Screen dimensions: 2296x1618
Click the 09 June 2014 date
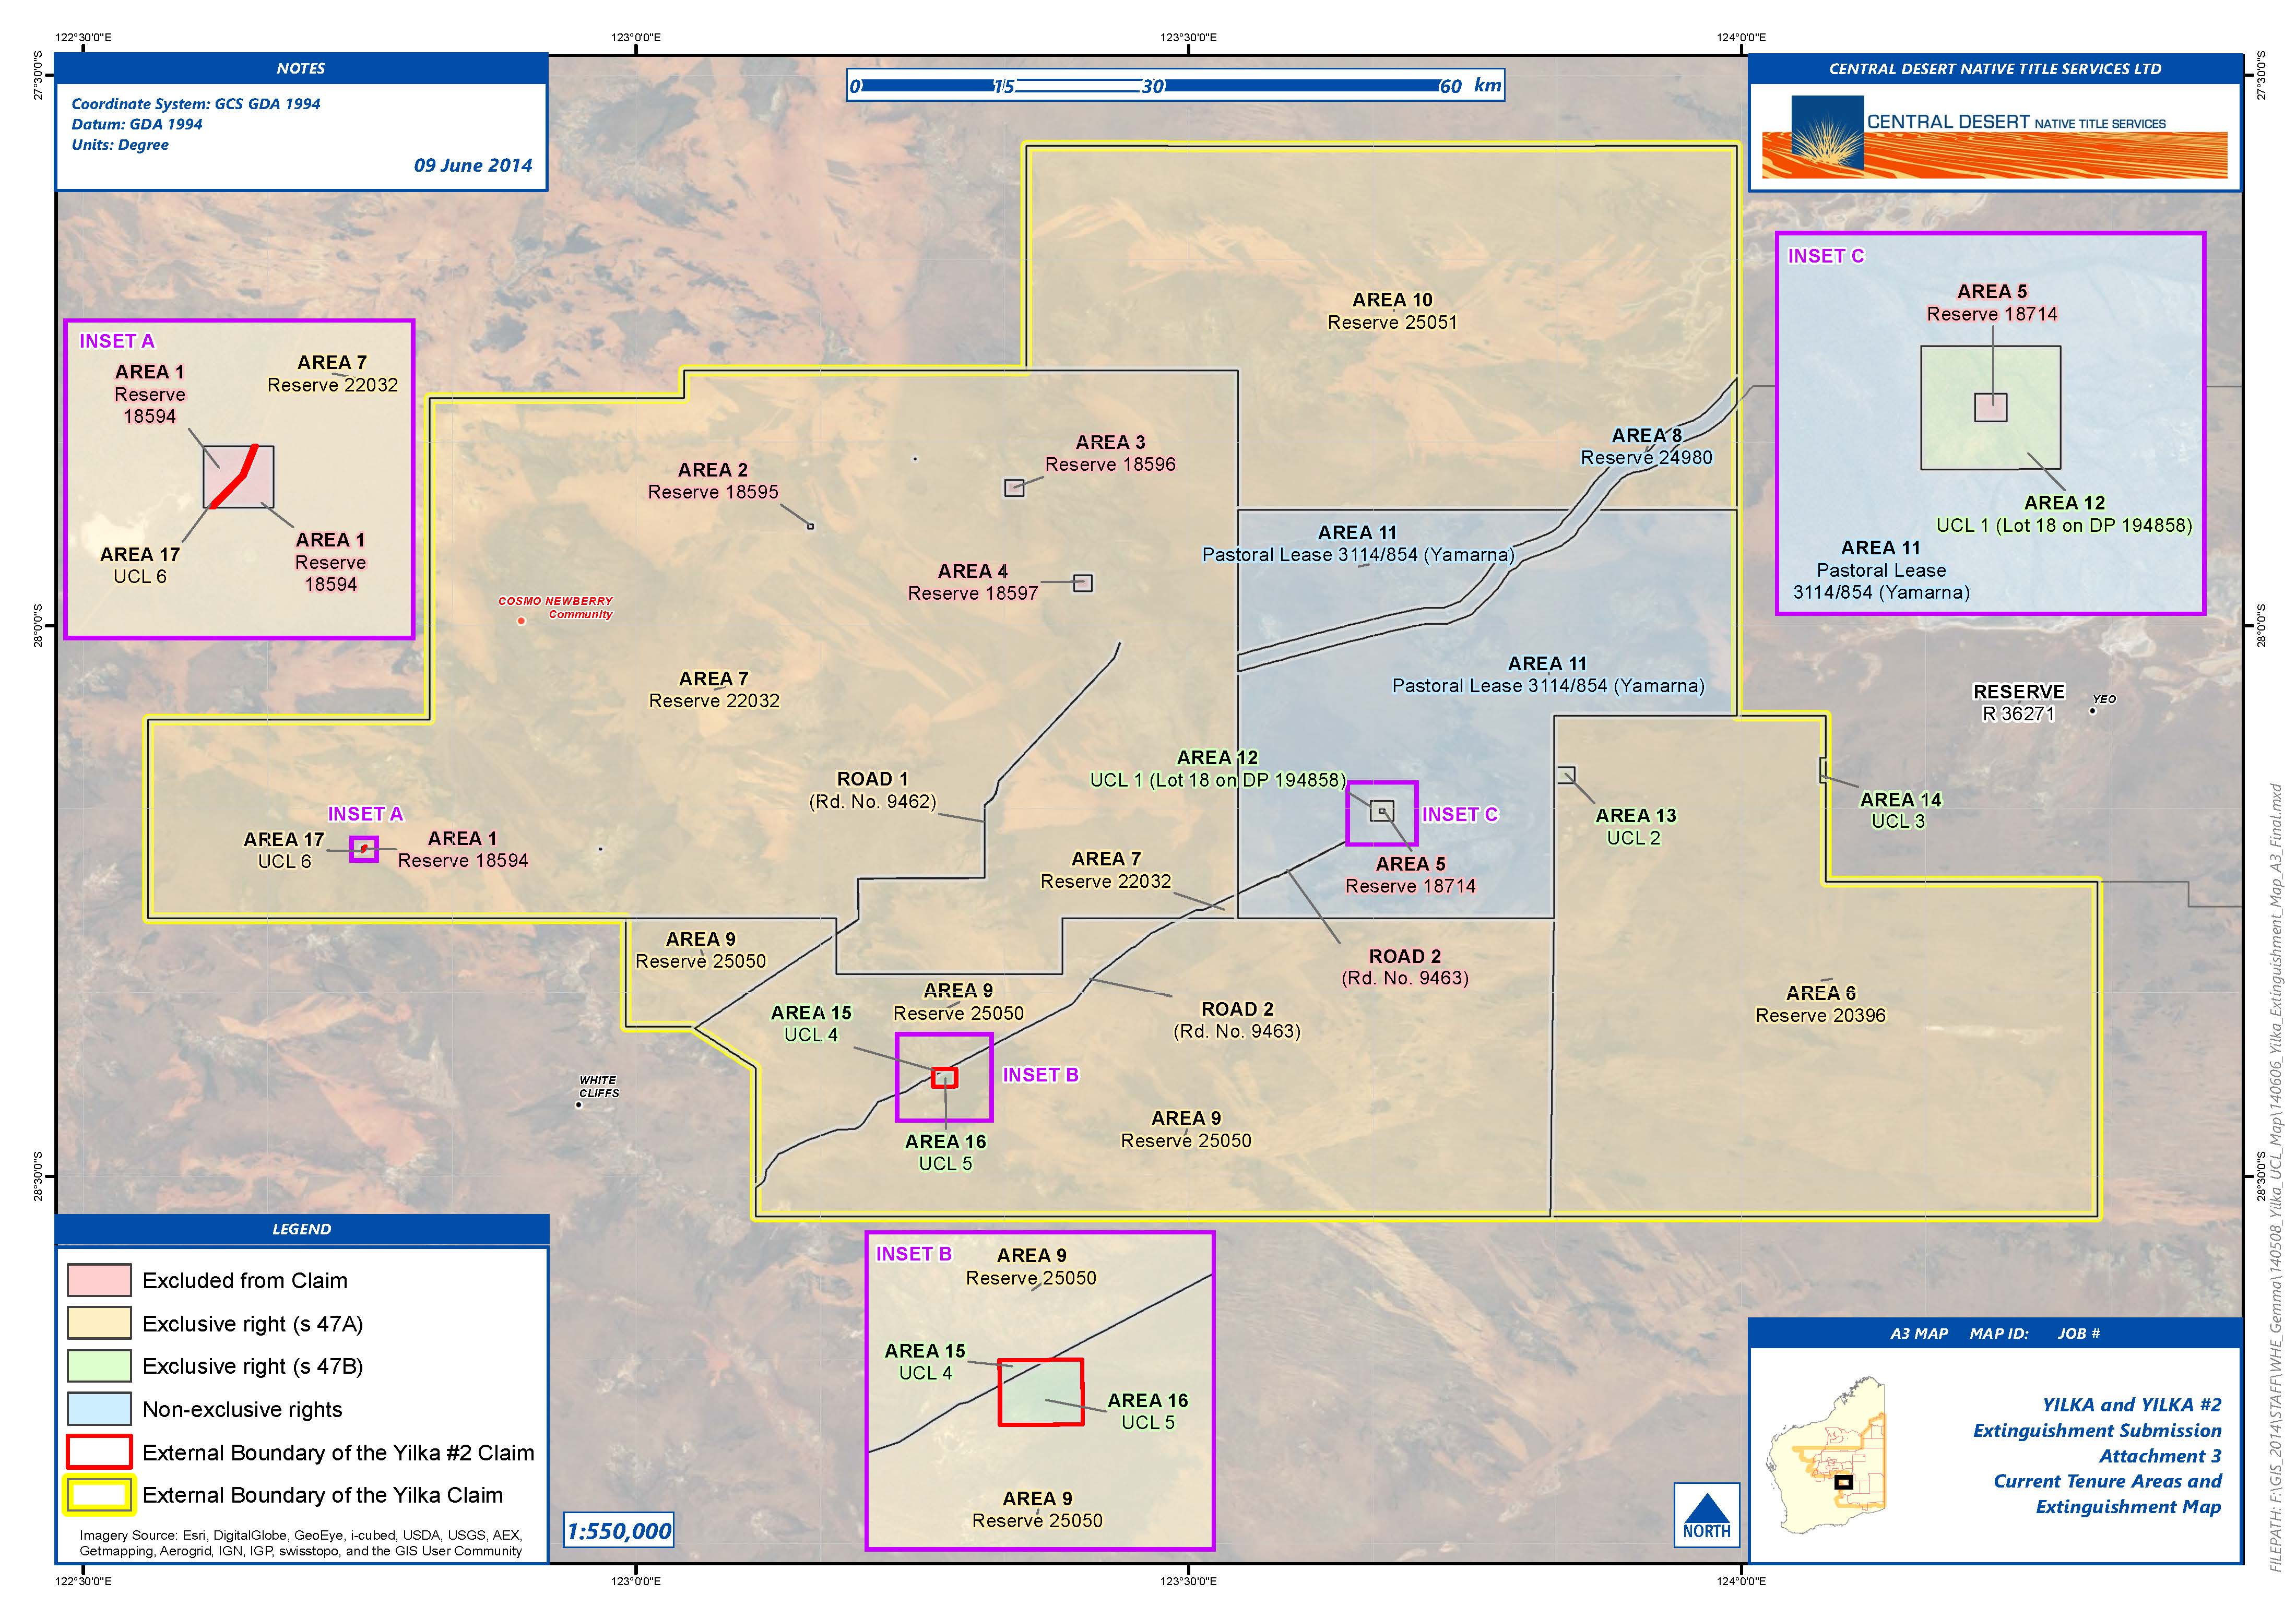(473, 165)
